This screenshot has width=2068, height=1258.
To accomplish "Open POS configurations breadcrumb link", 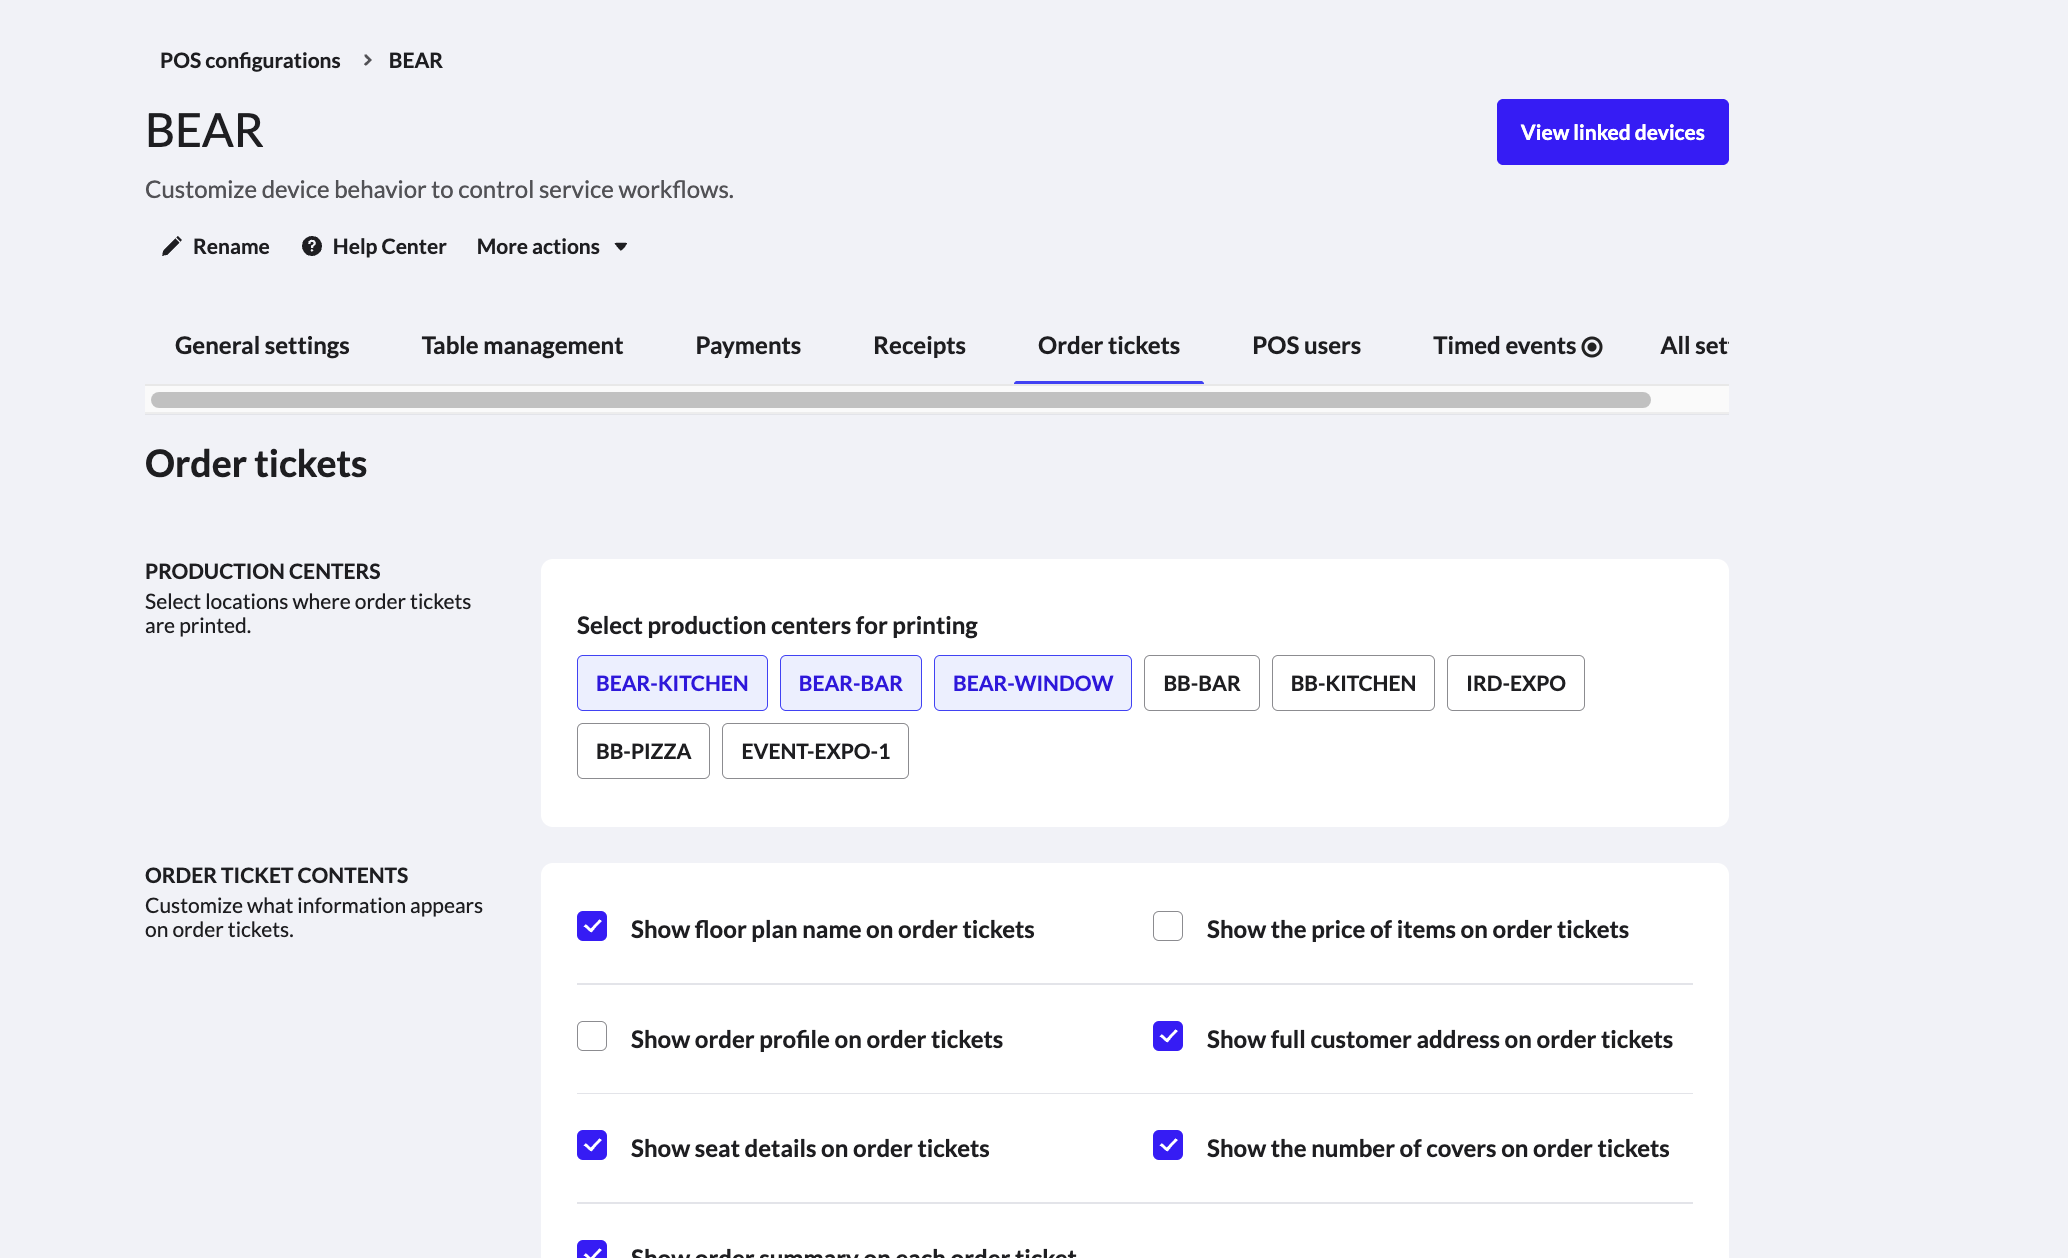I will pyautogui.click(x=250, y=60).
